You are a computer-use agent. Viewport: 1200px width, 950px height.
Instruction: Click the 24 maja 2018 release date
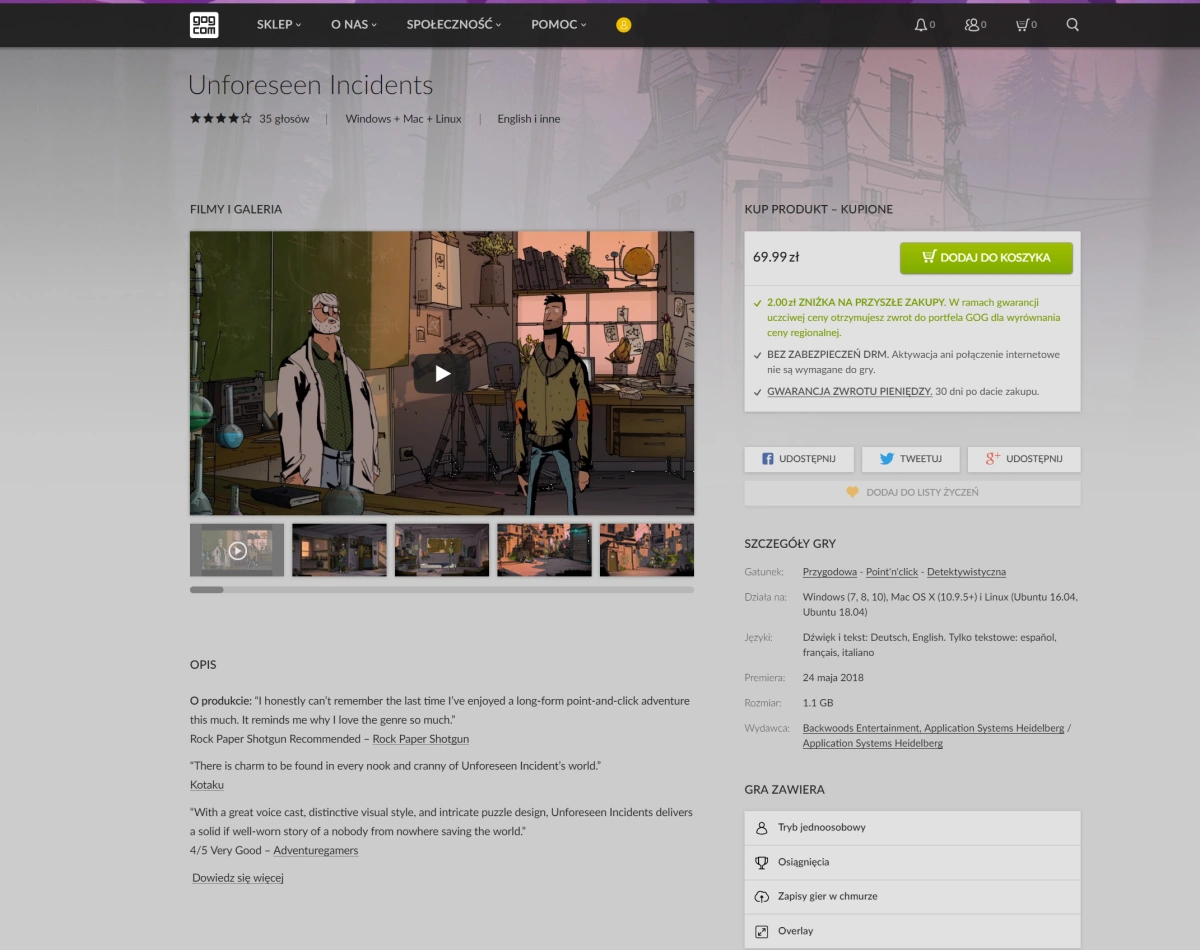(x=833, y=678)
